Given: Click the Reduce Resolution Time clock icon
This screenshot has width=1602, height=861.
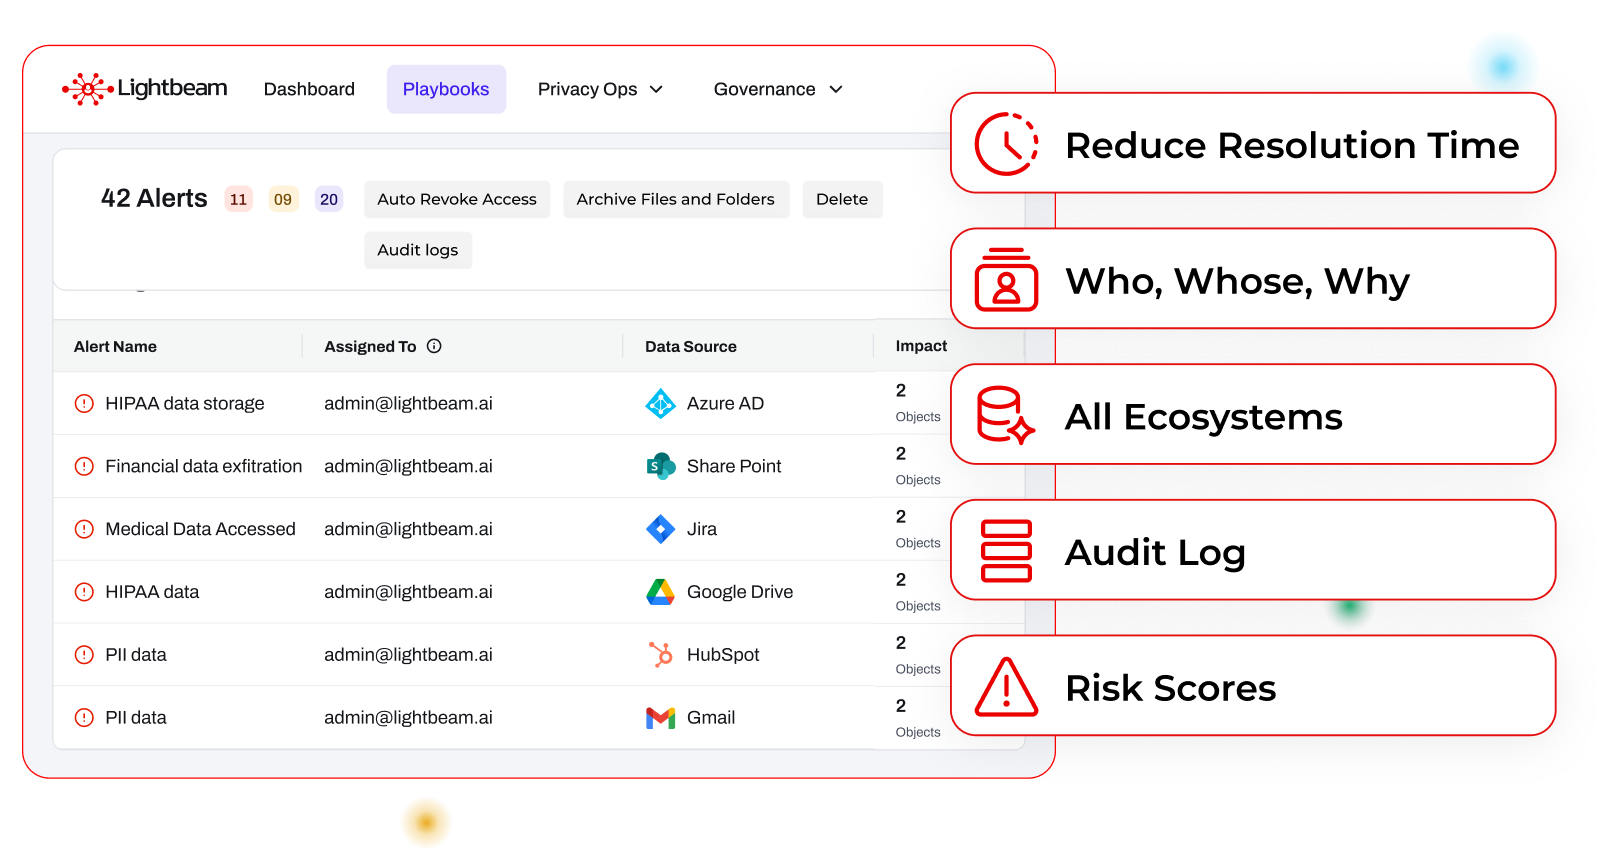Looking at the screenshot, I should 1006,144.
